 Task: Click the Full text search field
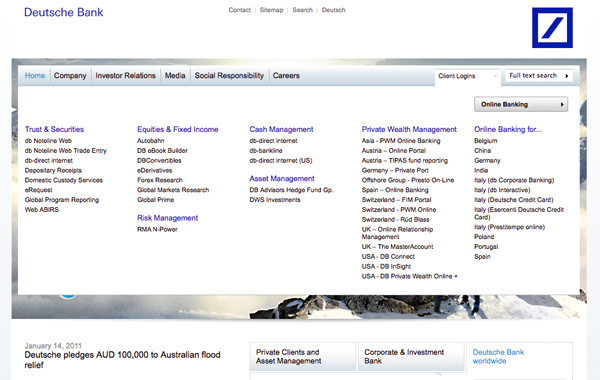pyautogui.click(x=539, y=76)
